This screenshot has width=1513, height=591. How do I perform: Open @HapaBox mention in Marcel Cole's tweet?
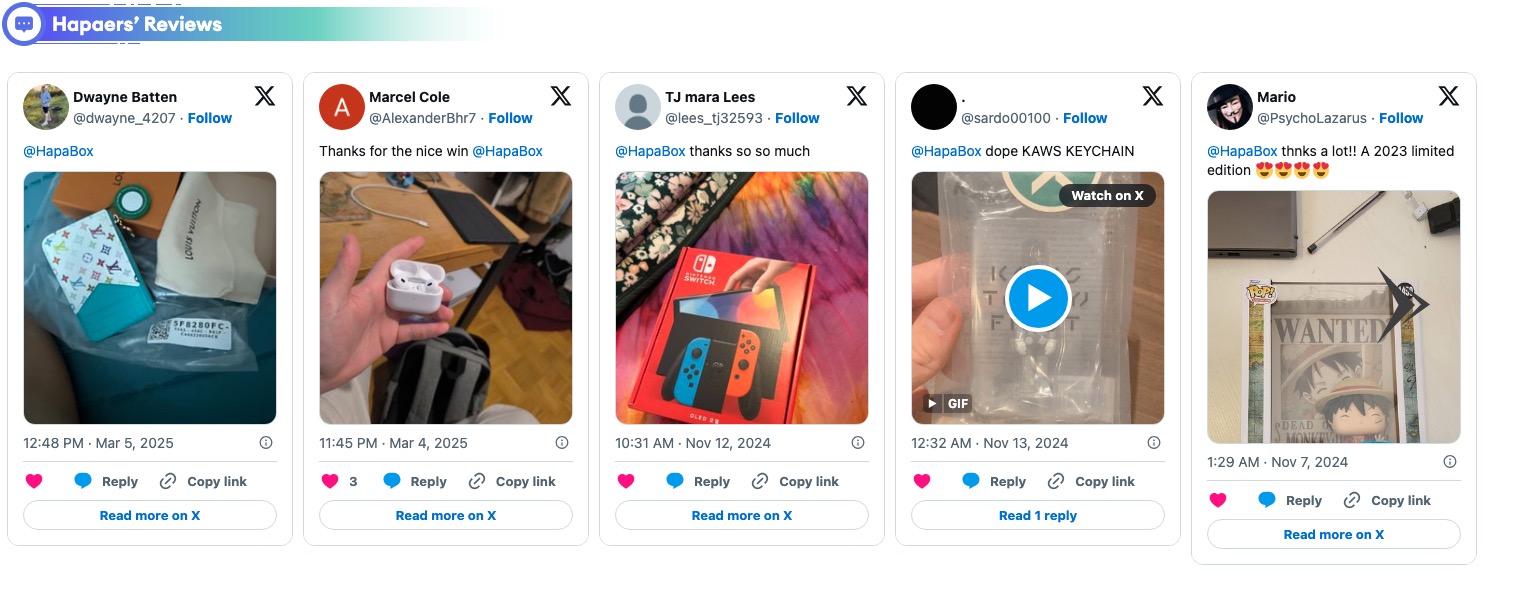[507, 151]
